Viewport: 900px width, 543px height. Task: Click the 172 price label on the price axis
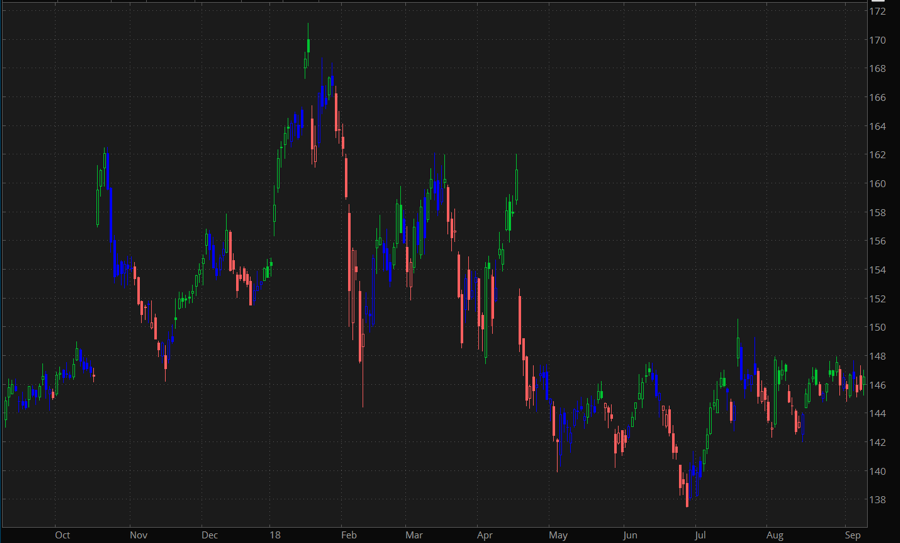pos(877,11)
